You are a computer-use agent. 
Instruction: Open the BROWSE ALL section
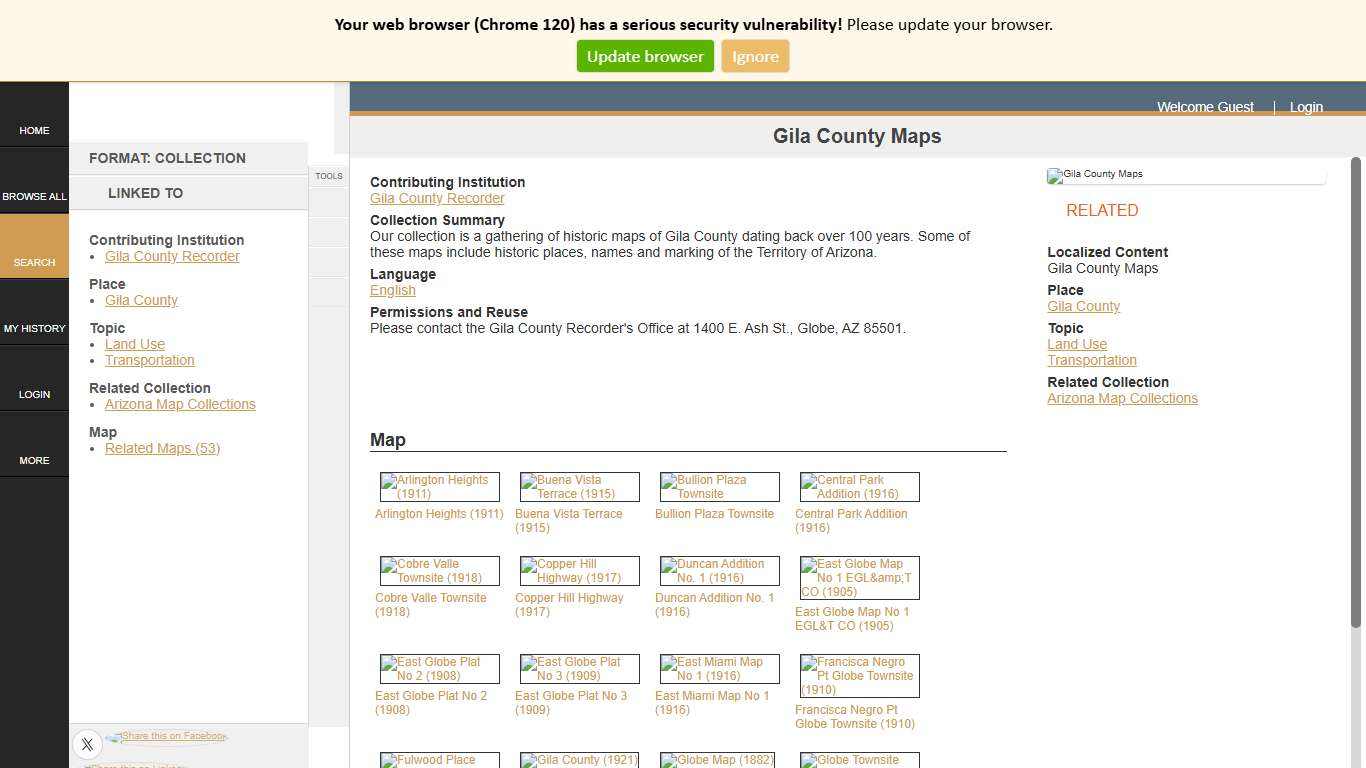(34, 196)
